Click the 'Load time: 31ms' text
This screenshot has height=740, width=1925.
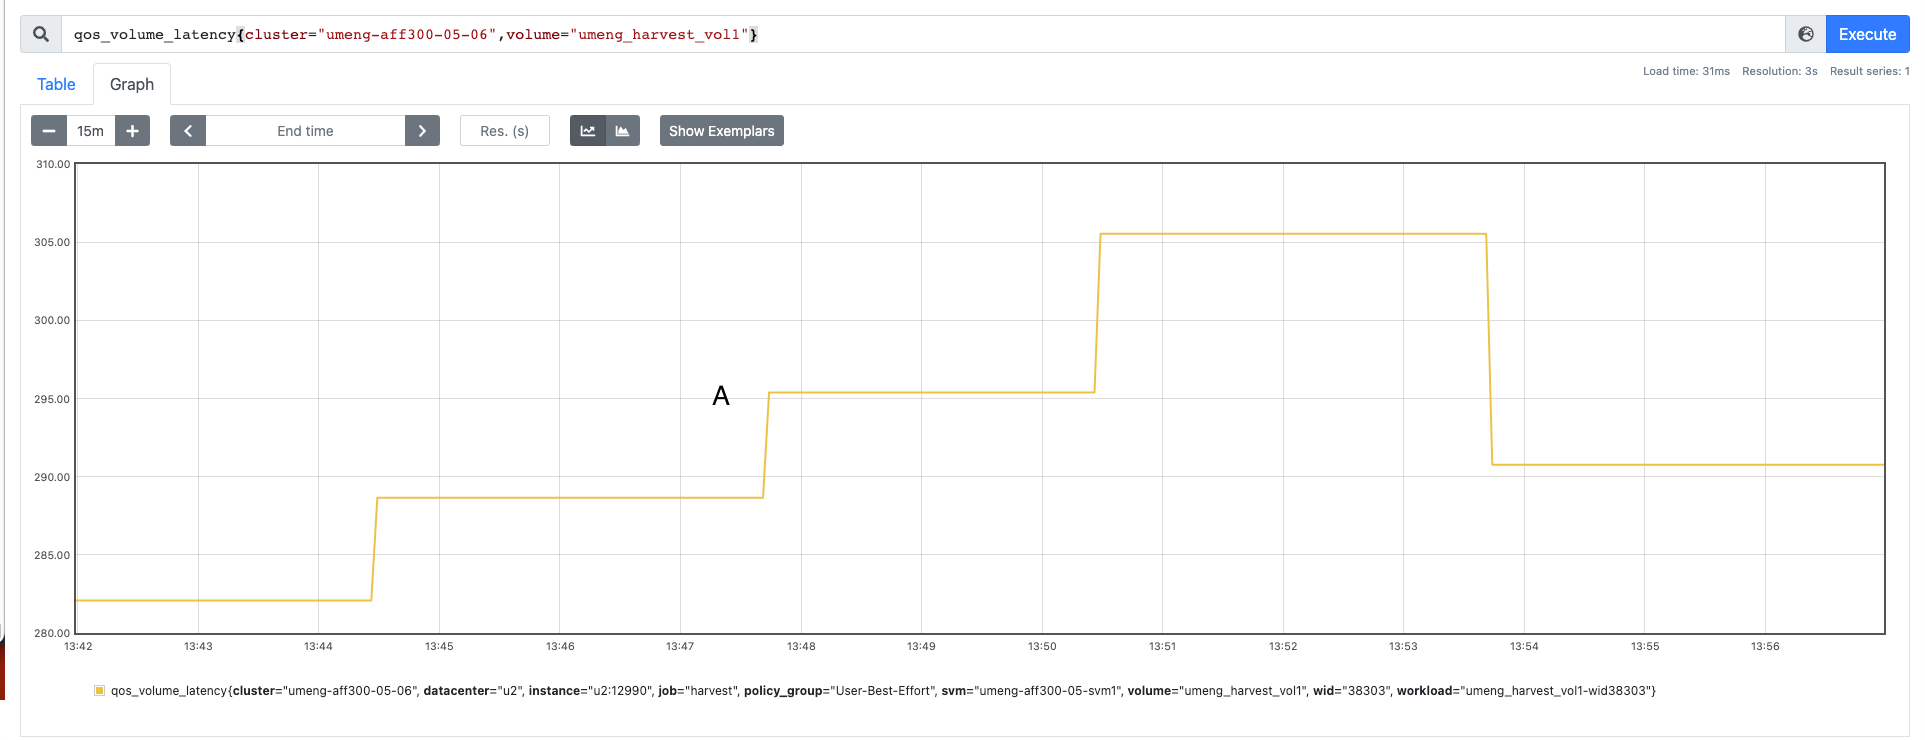click(1686, 71)
